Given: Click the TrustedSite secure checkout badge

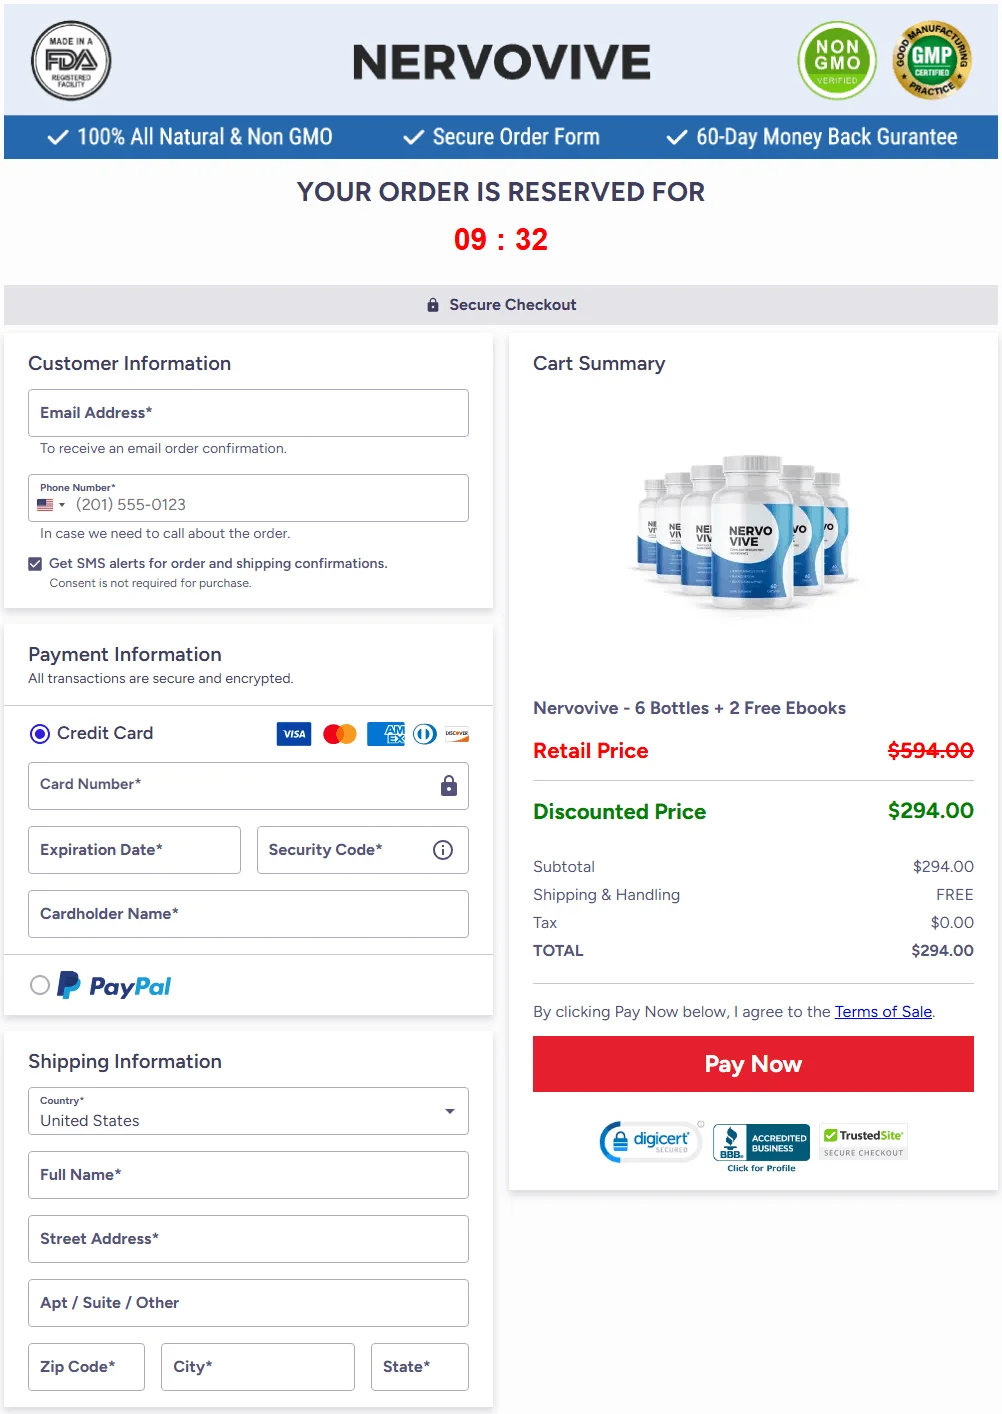Looking at the screenshot, I should [x=863, y=1141].
